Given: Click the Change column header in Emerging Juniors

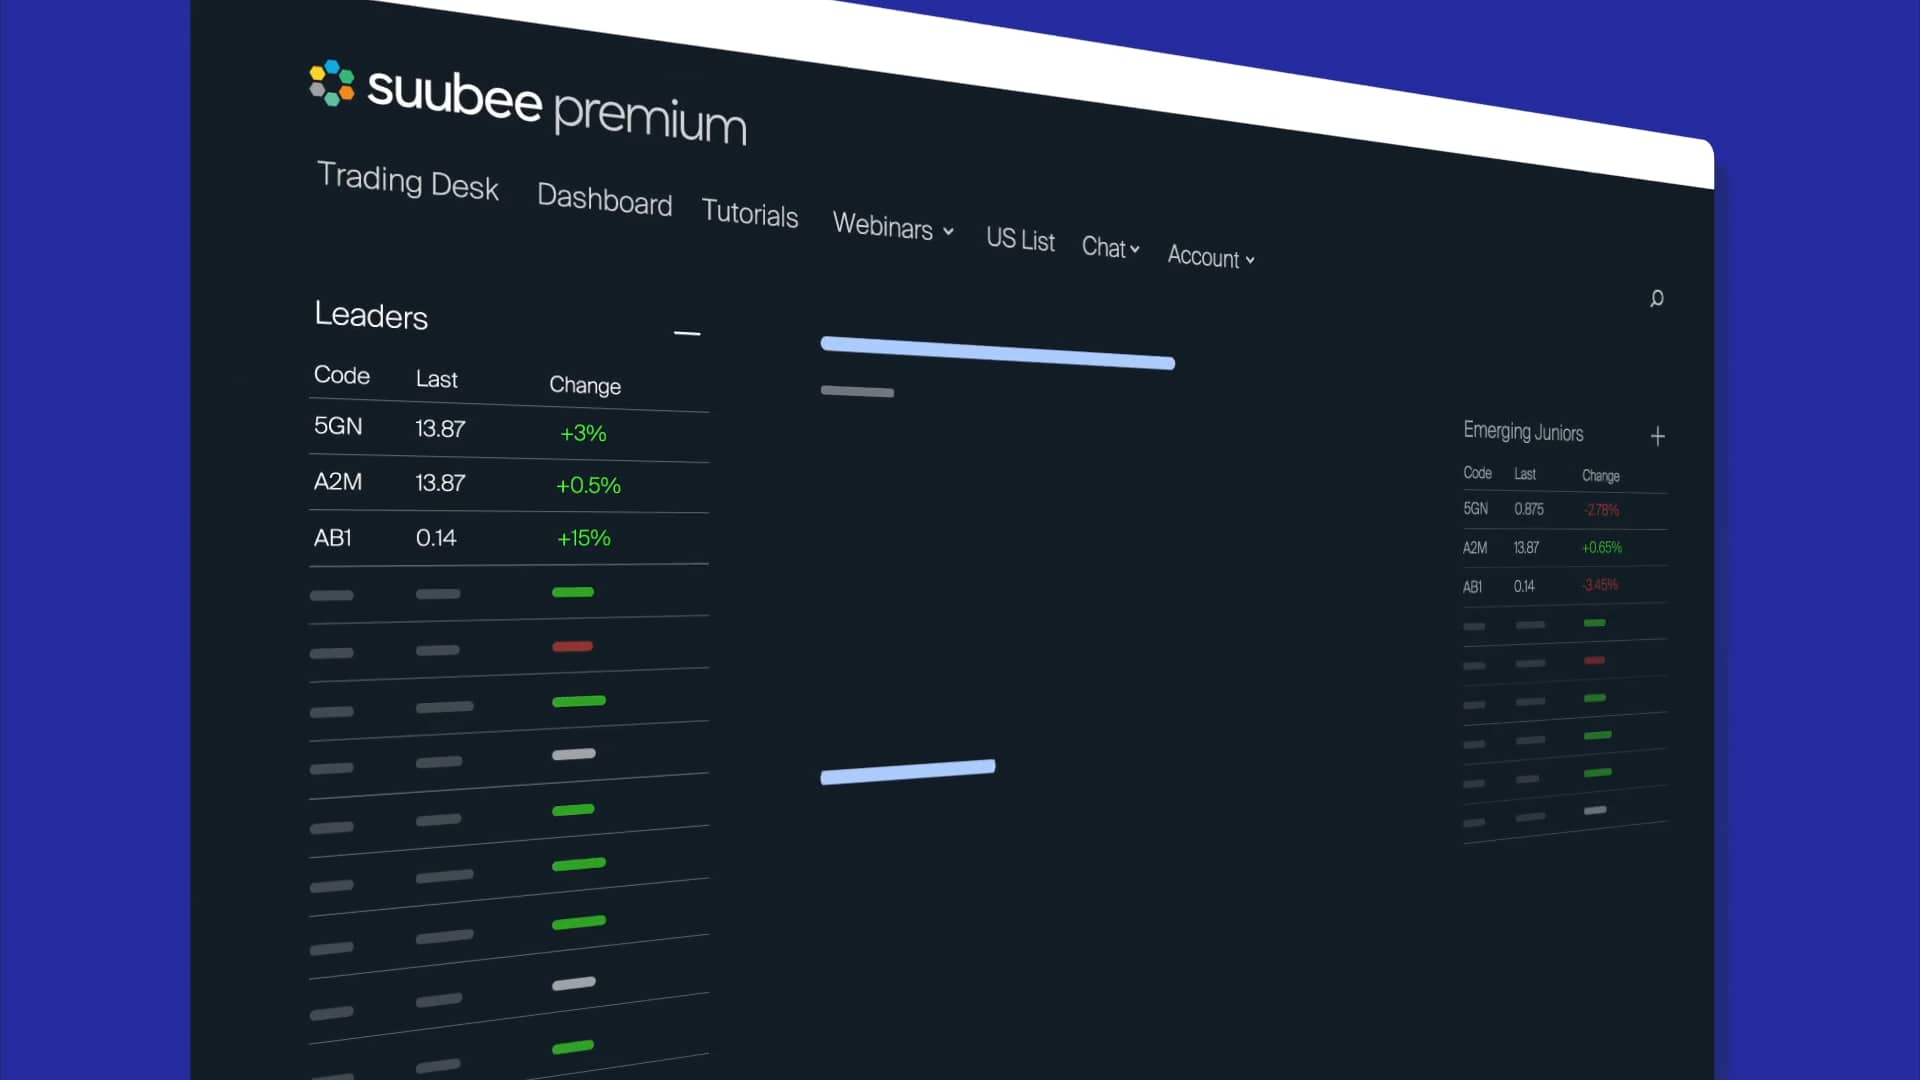Looking at the screenshot, I should 1600,476.
